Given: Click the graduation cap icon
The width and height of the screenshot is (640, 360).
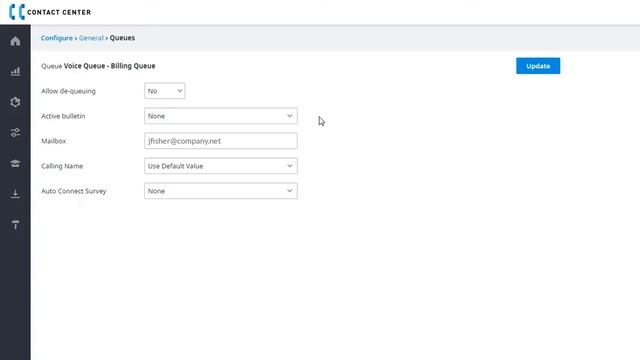Looking at the screenshot, I should point(15,163).
